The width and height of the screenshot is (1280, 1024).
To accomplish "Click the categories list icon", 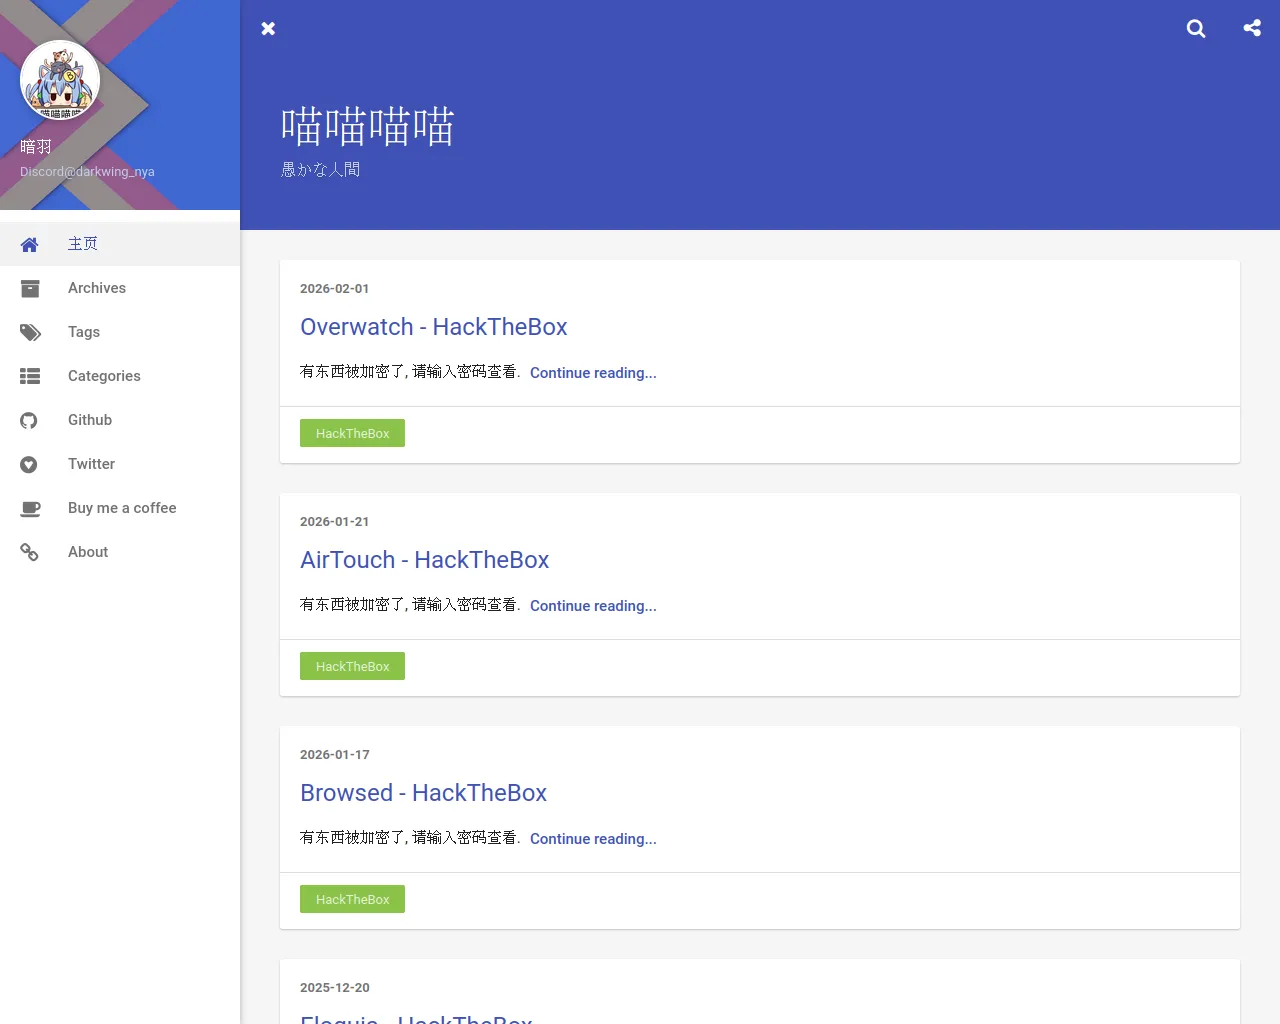I will point(30,377).
